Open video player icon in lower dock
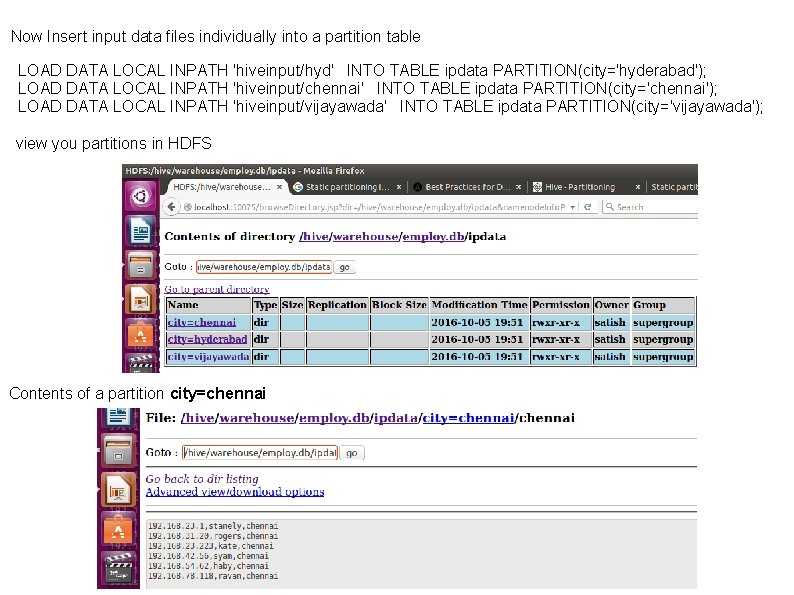This screenshot has height=595, width=794. [118, 569]
